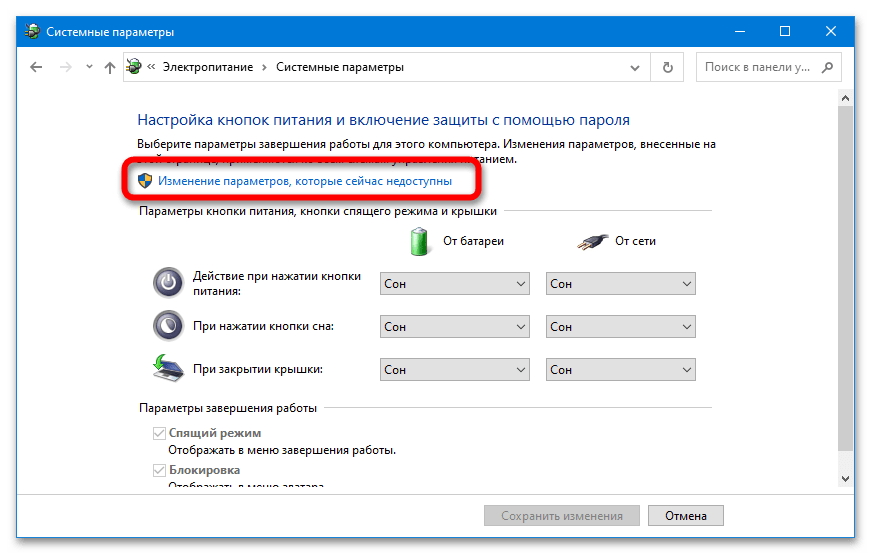Click the При закрытии крышки label
871x554 pixels.
[258, 369]
